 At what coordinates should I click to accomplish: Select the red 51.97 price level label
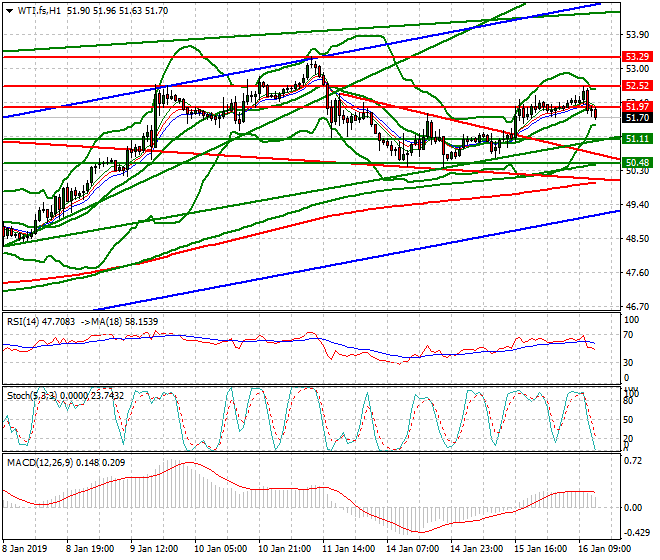point(637,107)
